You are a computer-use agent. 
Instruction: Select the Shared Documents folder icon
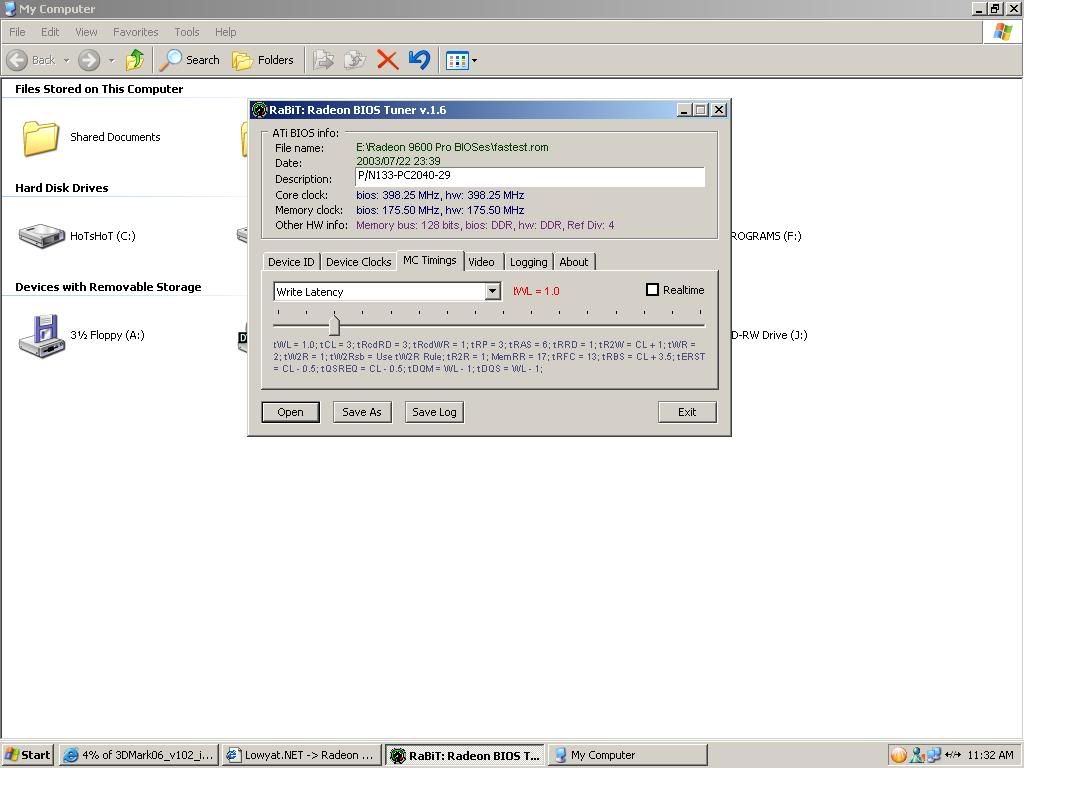[x=40, y=138]
